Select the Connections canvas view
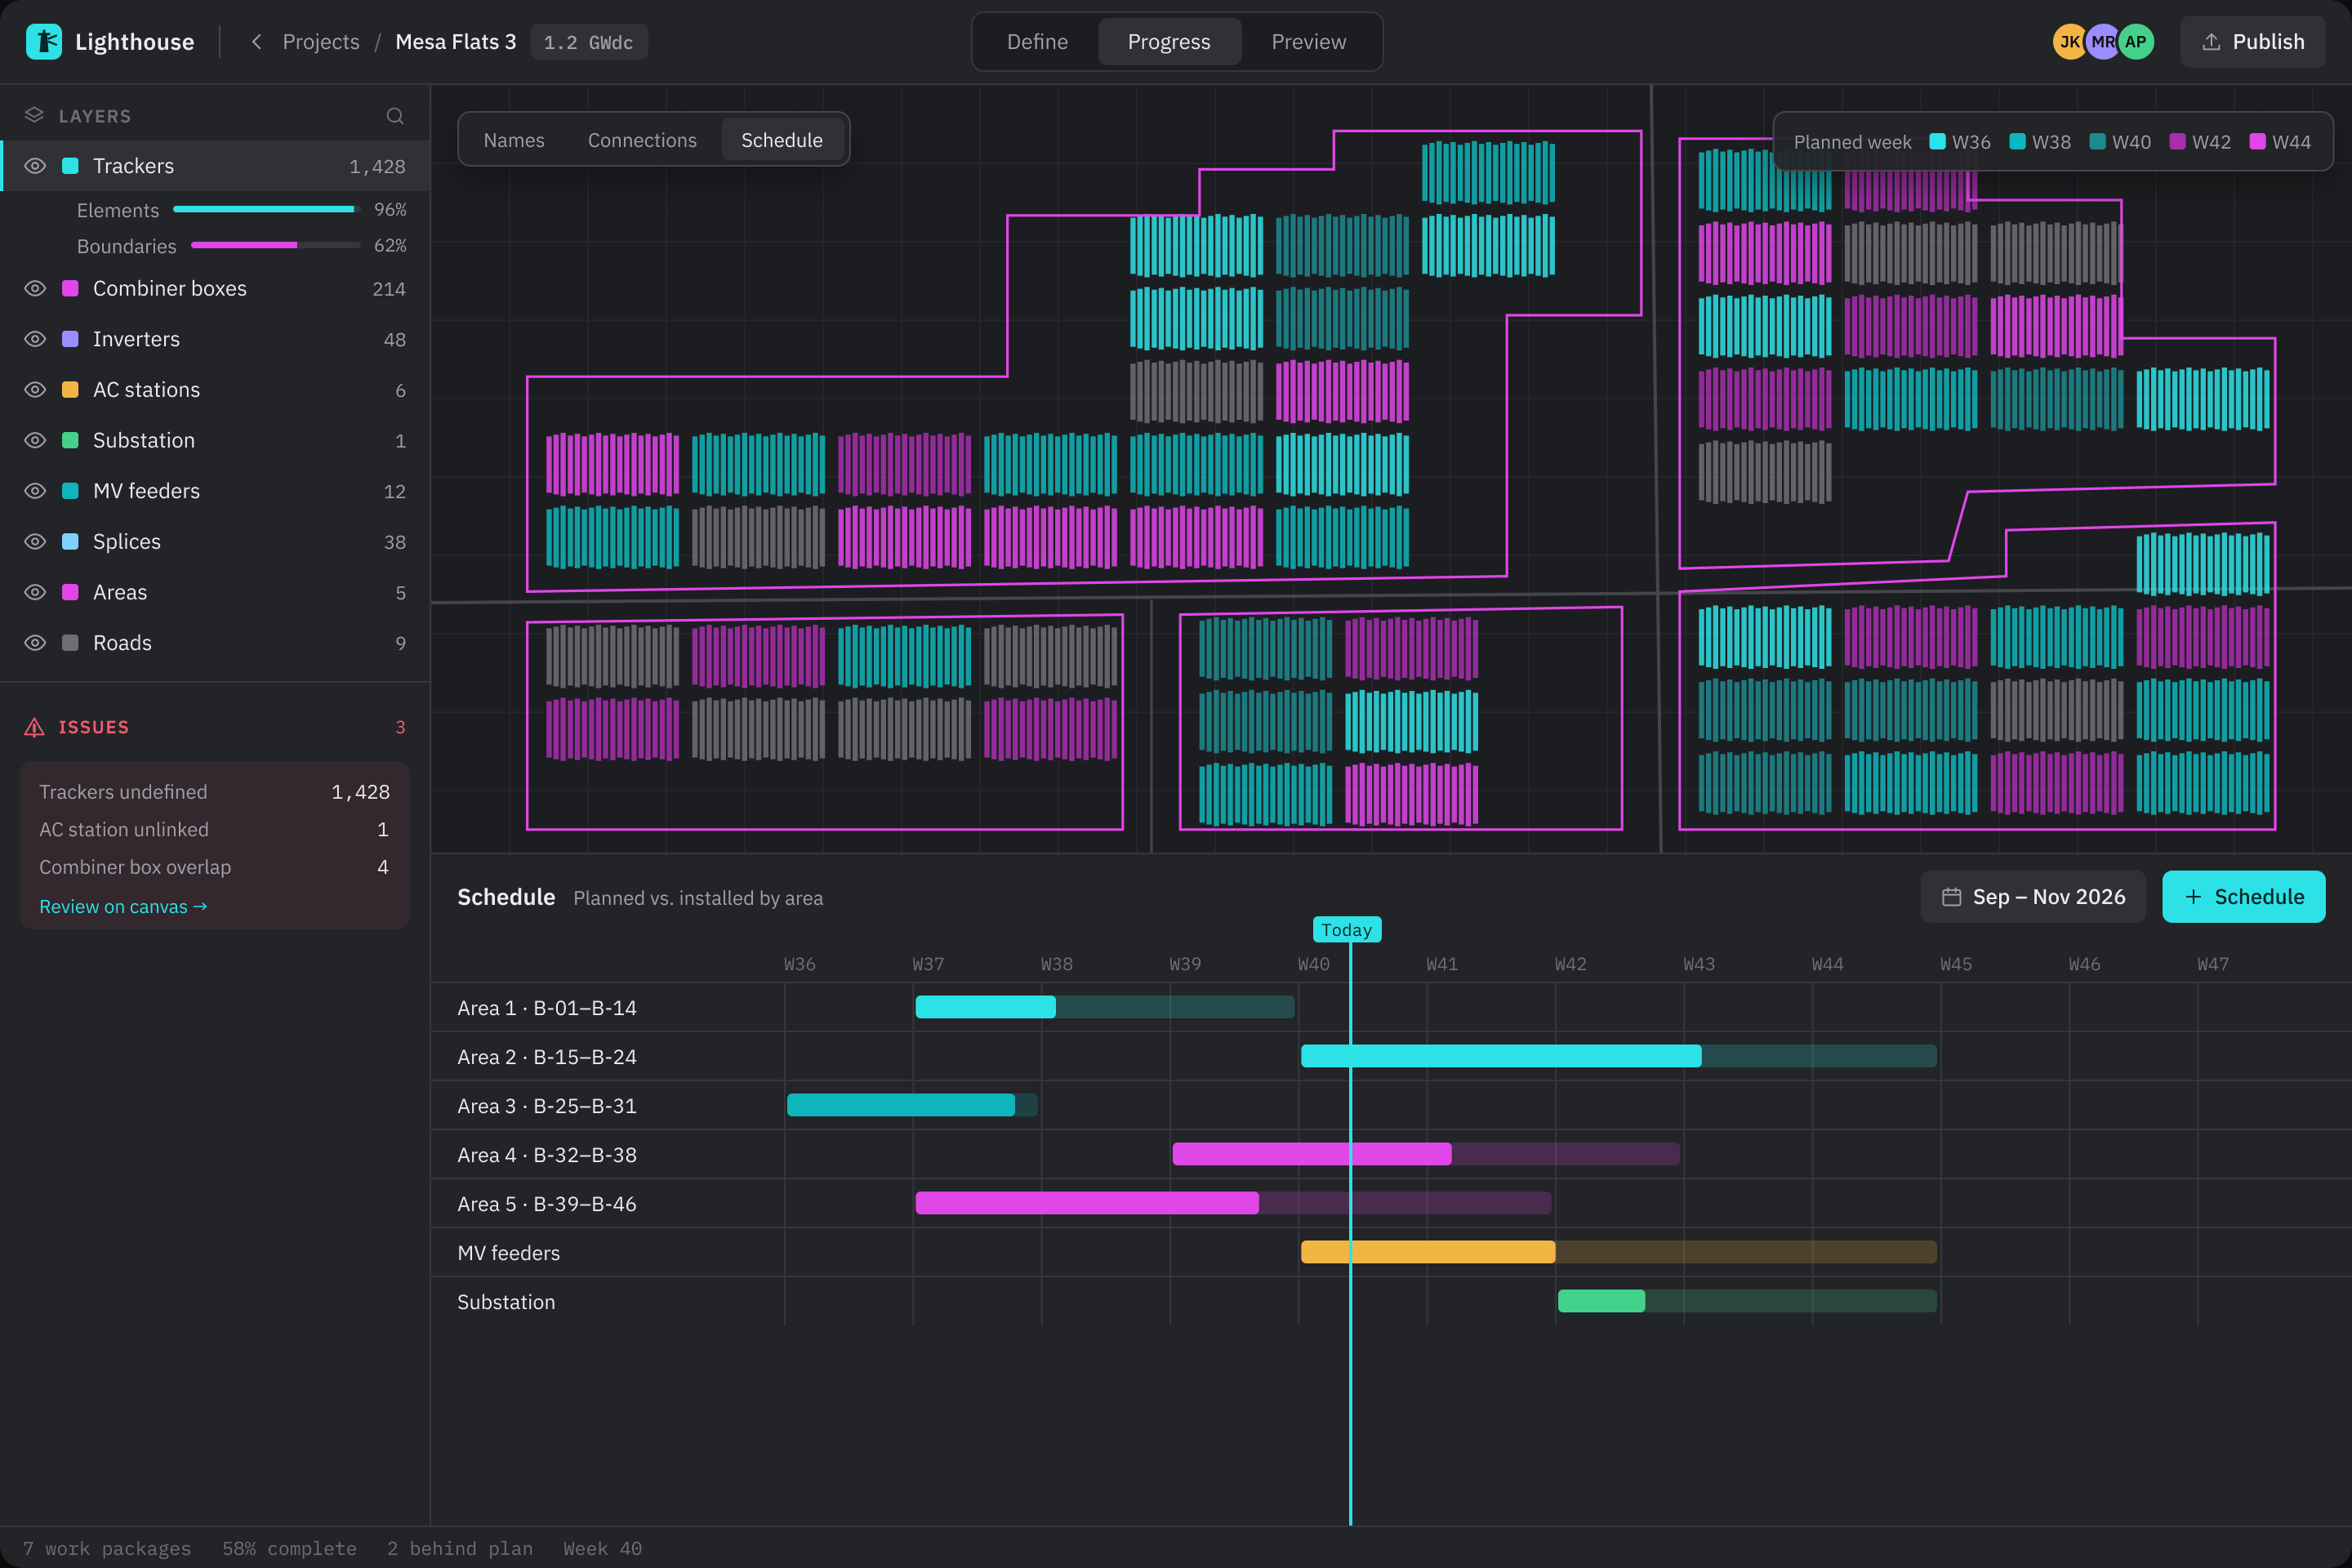This screenshot has width=2352, height=1568. [642, 140]
